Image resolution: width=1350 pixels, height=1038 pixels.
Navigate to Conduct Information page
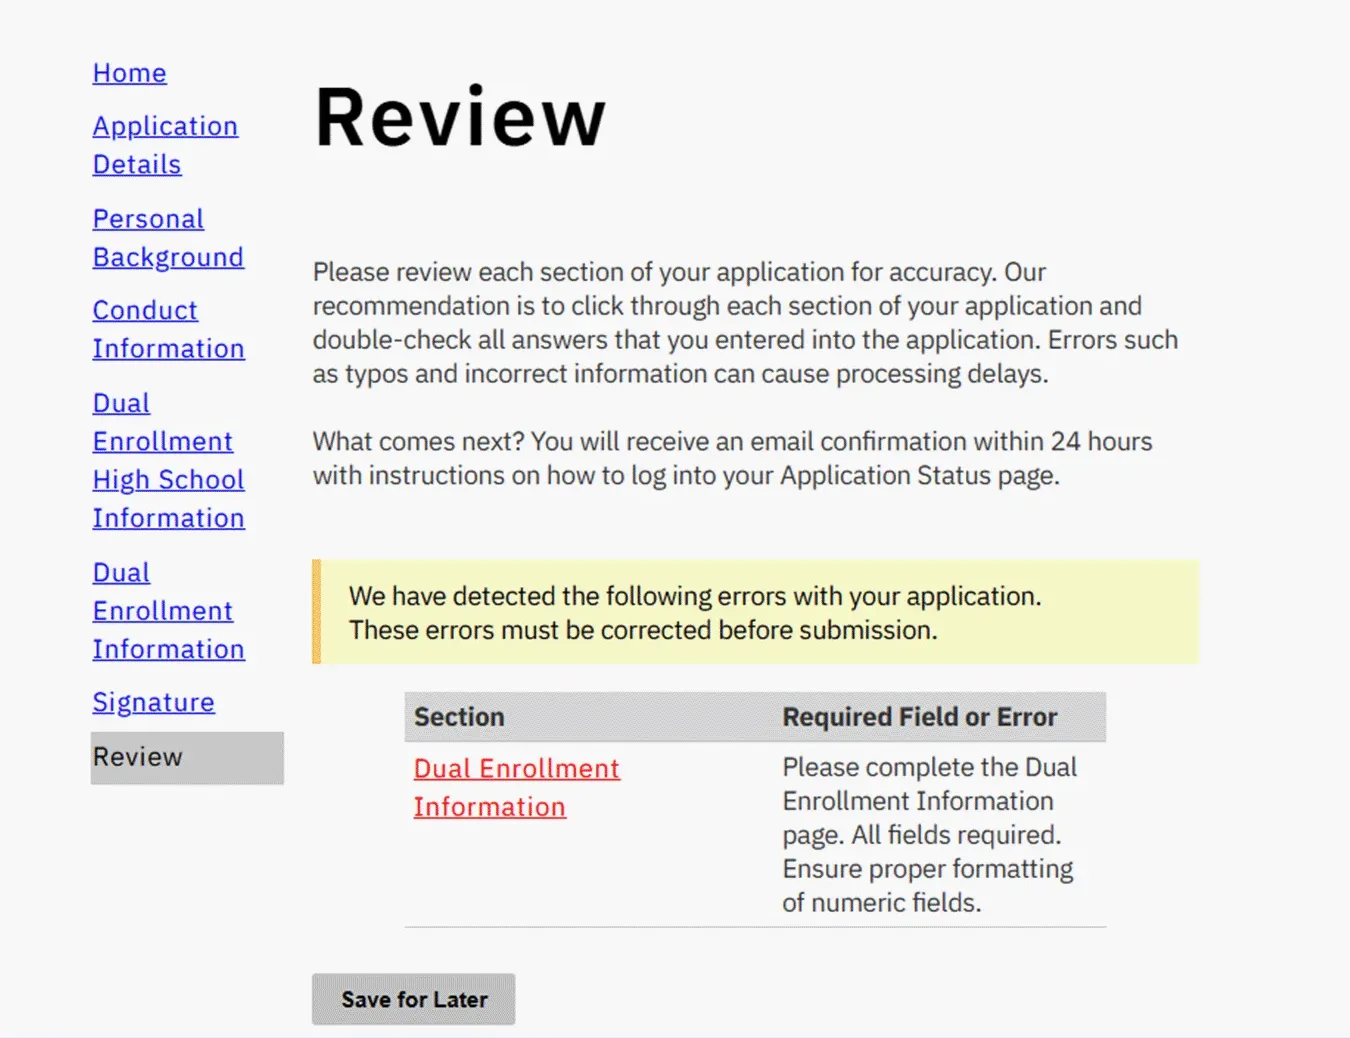pyautogui.click(x=168, y=329)
